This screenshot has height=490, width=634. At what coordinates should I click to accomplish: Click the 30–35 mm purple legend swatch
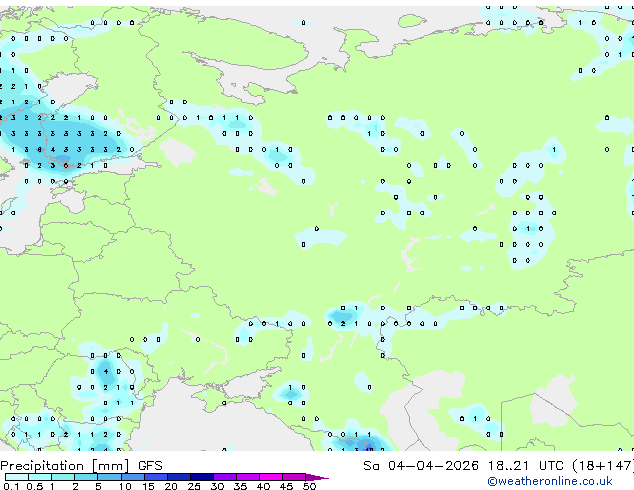(225, 477)
